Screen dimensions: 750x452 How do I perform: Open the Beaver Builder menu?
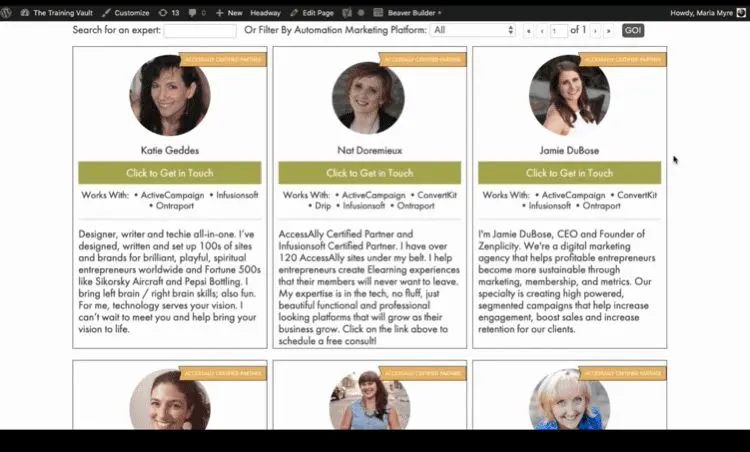414,13
